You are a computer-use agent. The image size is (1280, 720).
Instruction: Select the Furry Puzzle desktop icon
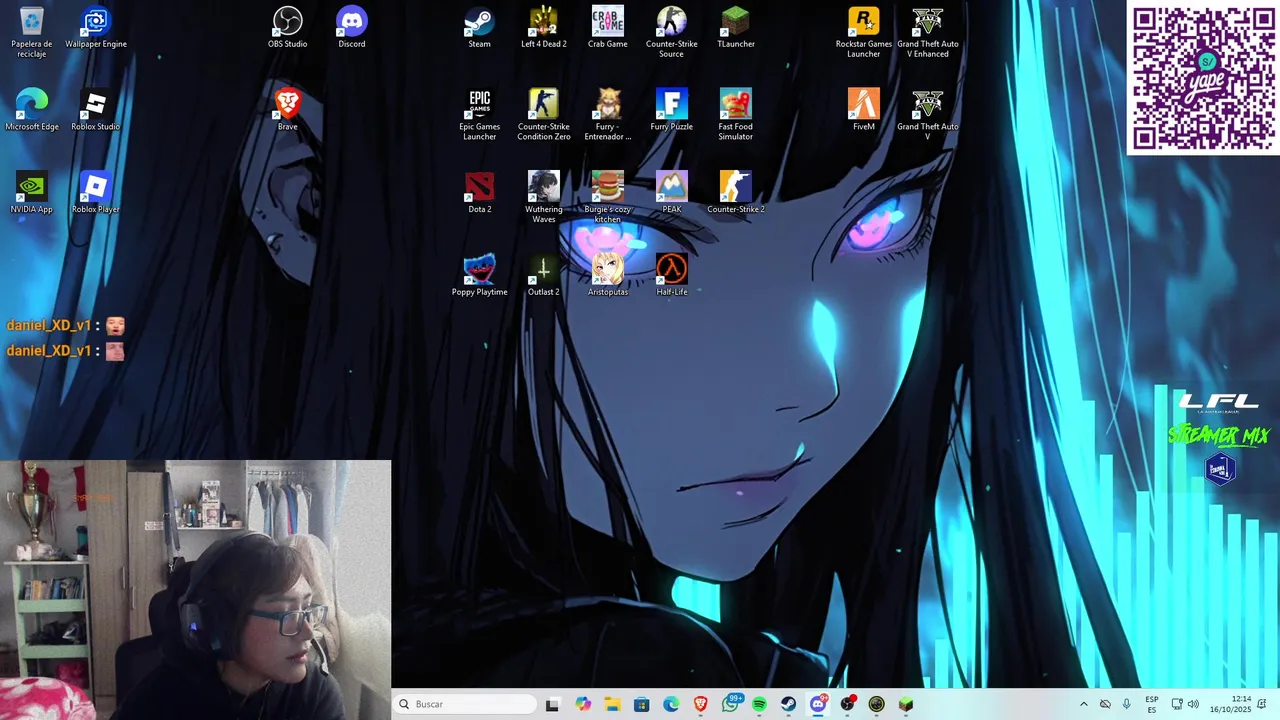tap(672, 110)
